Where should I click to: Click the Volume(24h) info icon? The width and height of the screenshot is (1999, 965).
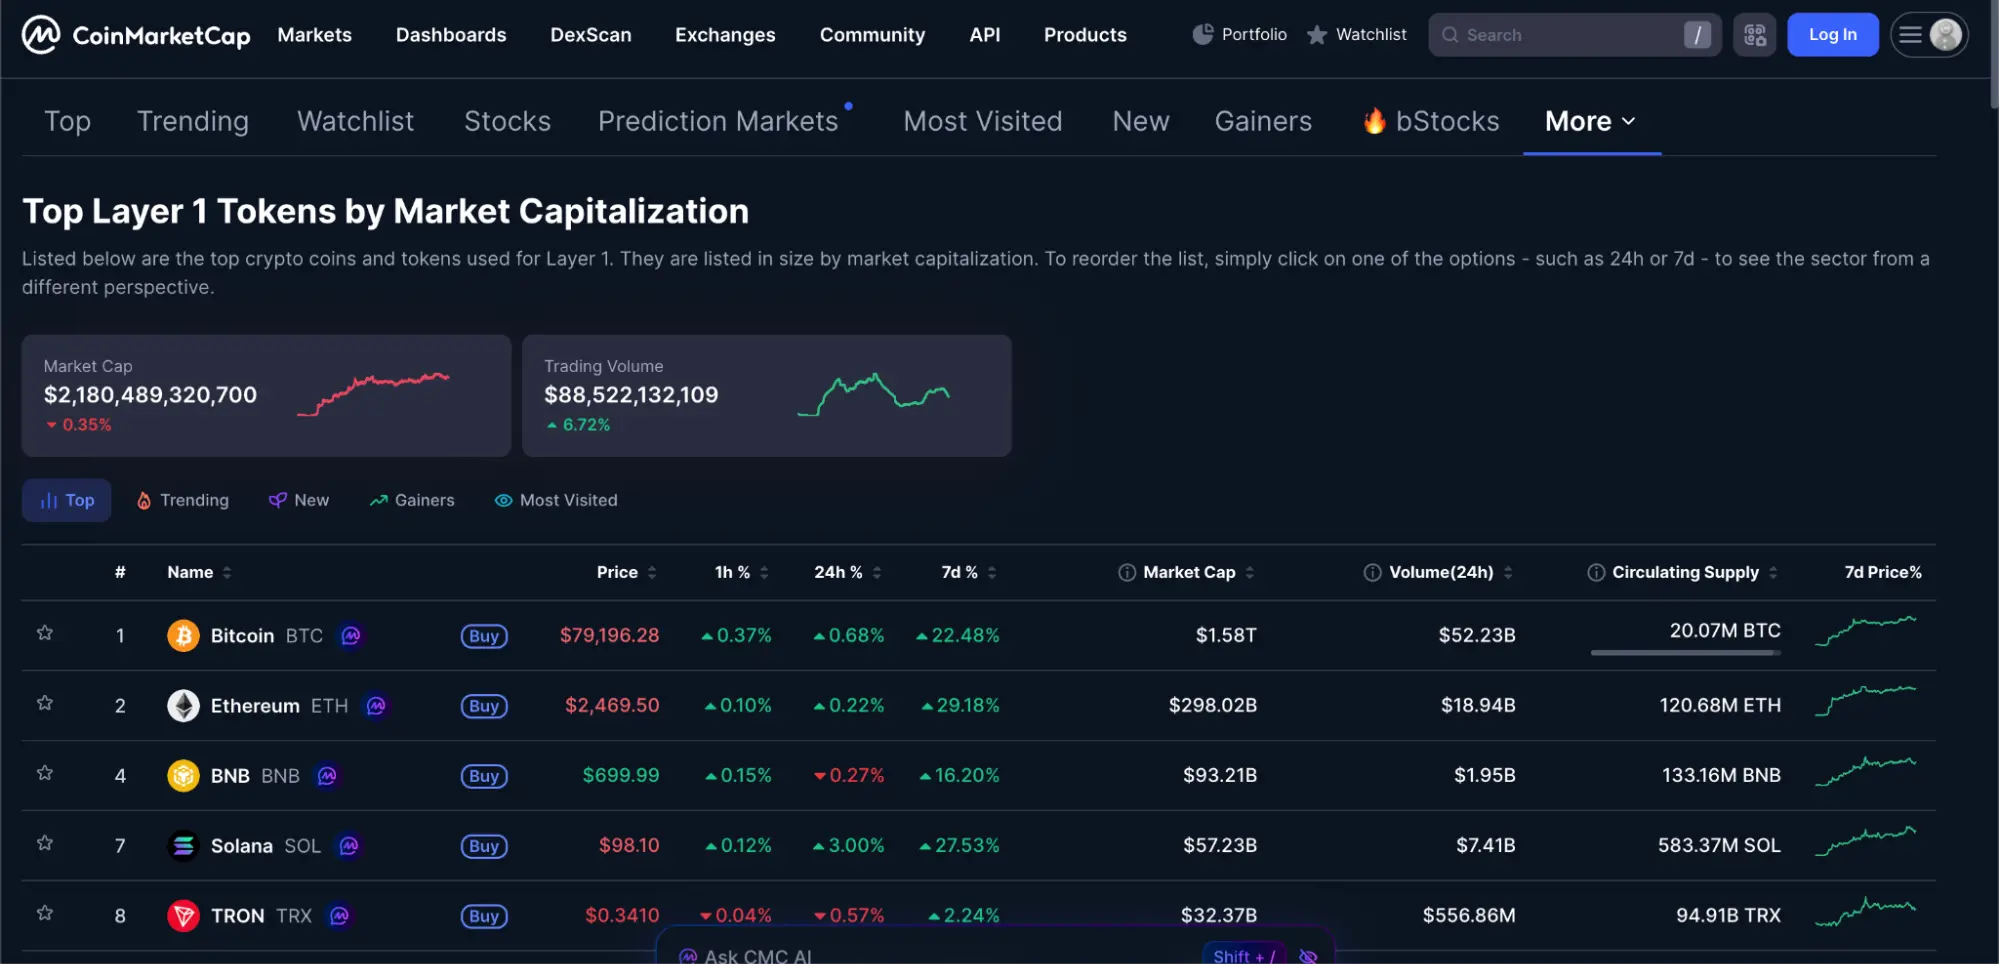[x=1372, y=572]
